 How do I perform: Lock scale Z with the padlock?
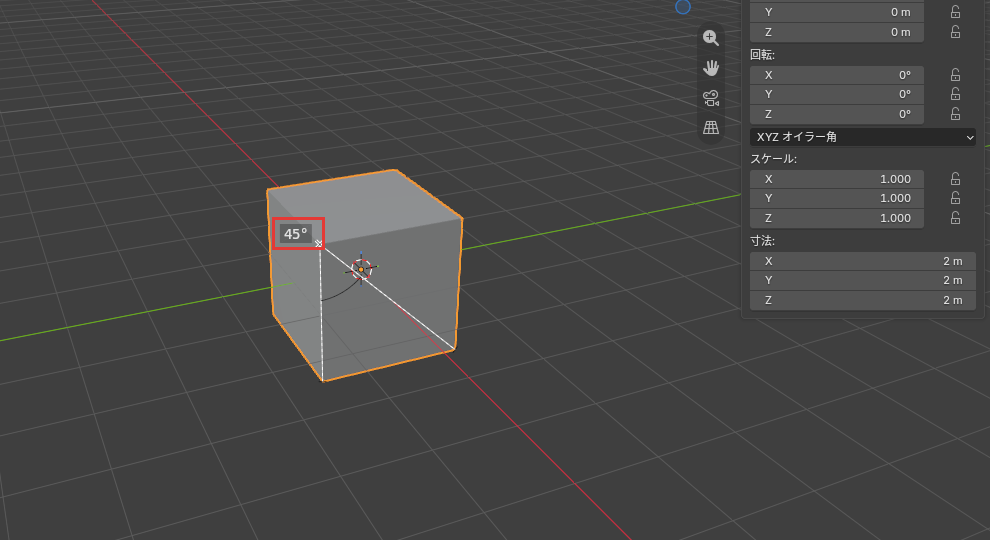[955, 218]
